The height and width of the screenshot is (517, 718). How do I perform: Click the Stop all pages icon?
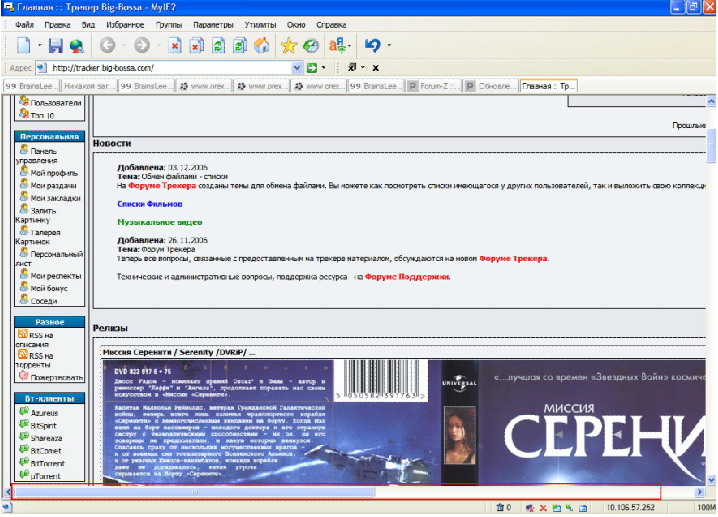point(197,45)
